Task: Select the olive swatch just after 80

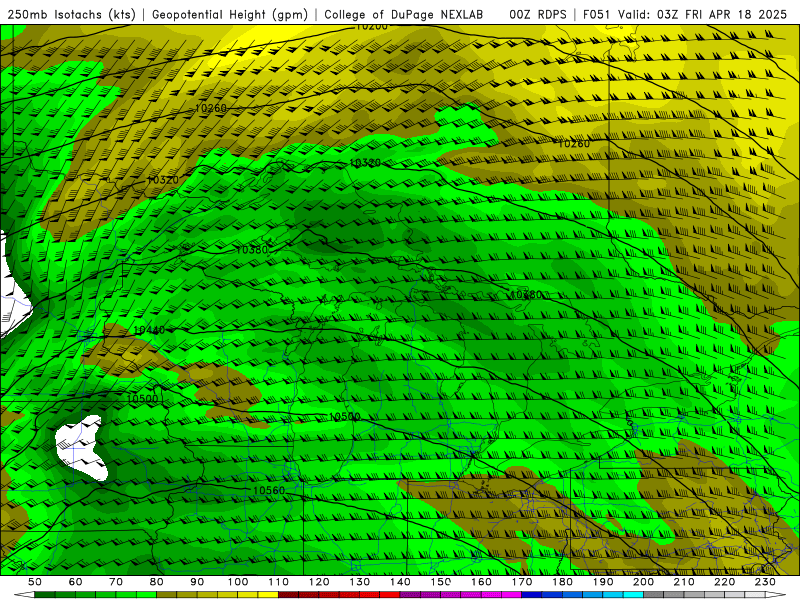Action: click(x=166, y=595)
